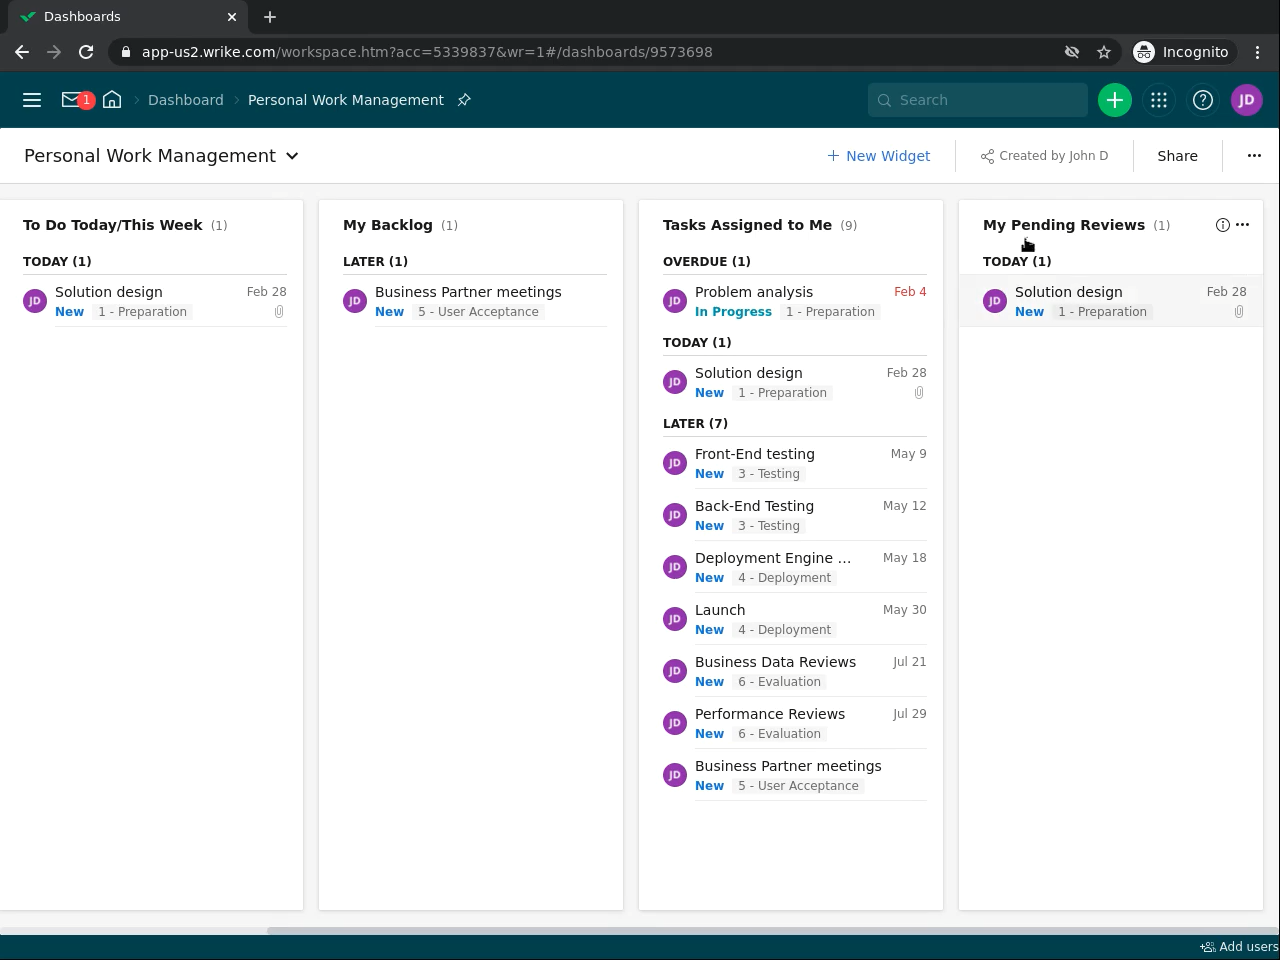This screenshot has width=1280, height=960.
Task: Open the overdue Problem analysis task
Action: coord(754,292)
